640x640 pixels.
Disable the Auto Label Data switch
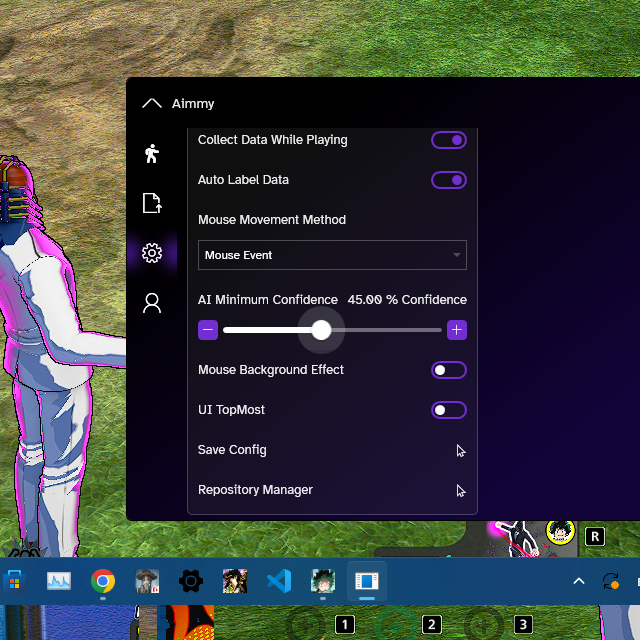[449, 180]
